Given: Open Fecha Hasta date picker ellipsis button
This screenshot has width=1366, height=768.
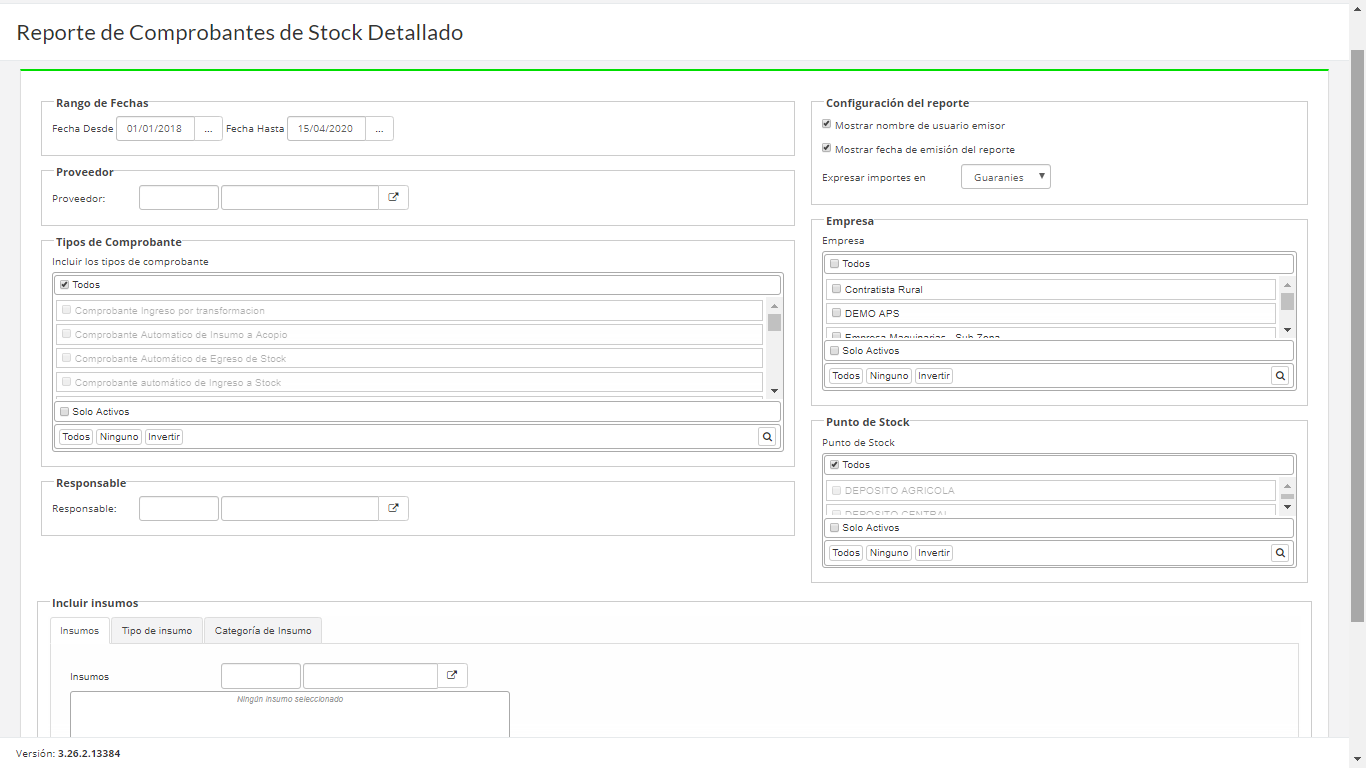Looking at the screenshot, I should [x=379, y=129].
